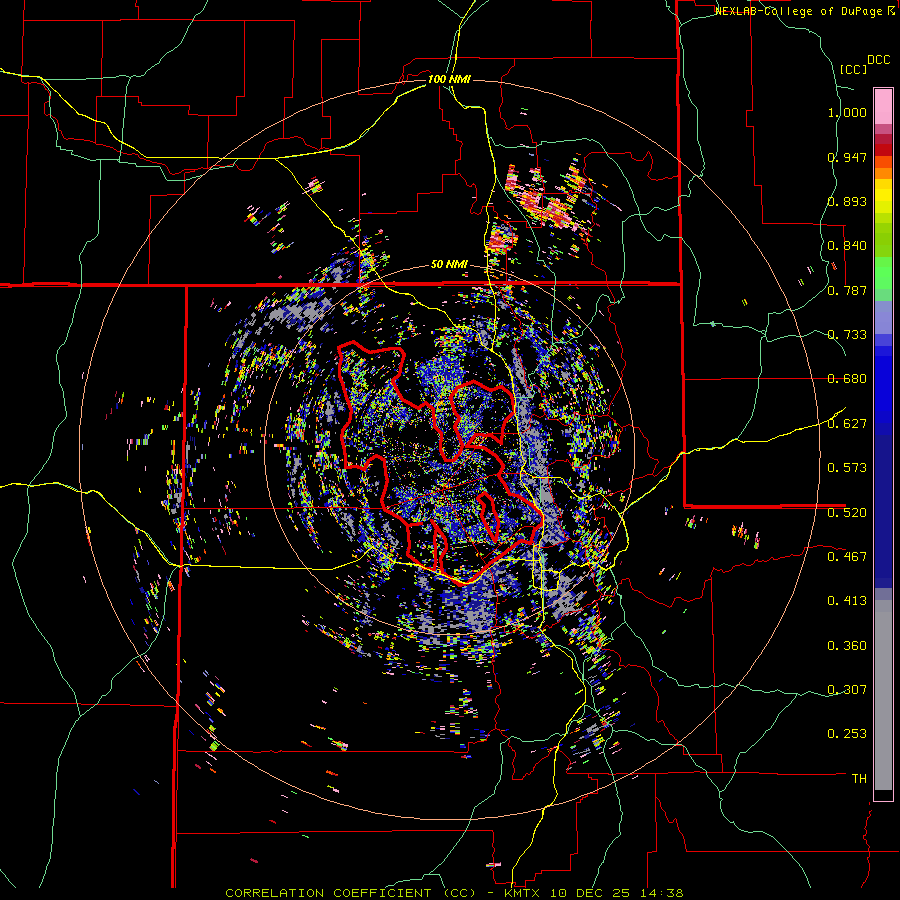
Task: Pick the large gray band of the color scale
Action: coord(883,695)
